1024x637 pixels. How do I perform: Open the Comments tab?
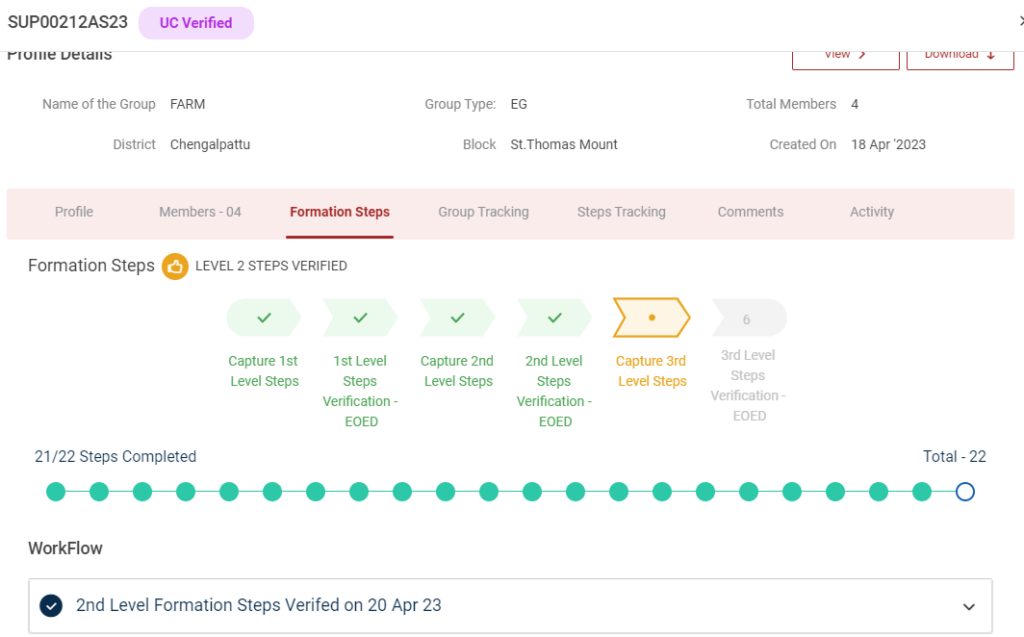point(750,212)
